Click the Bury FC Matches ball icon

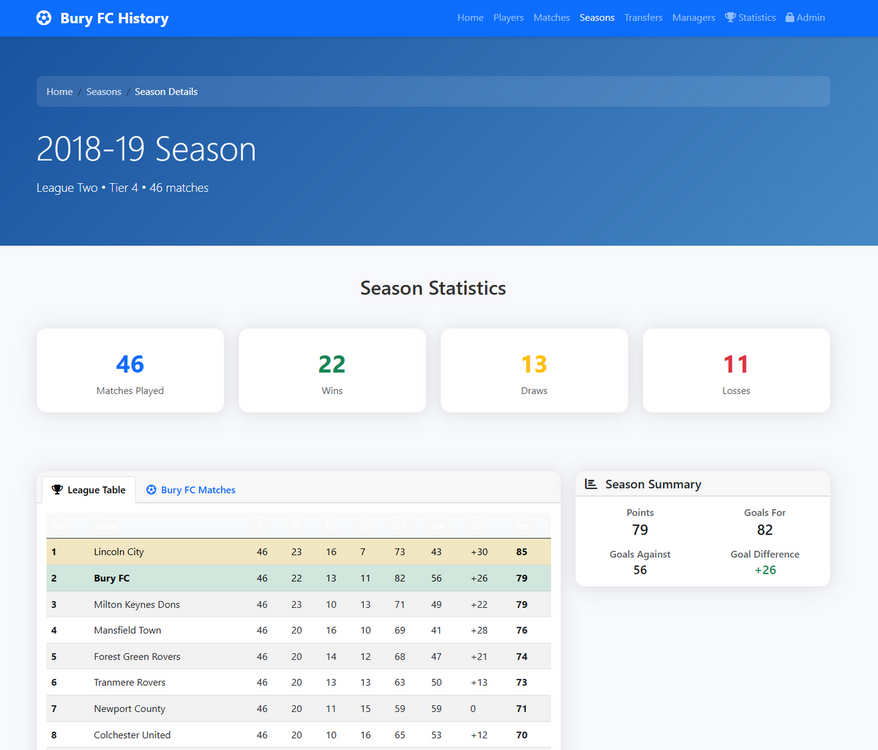[151, 490]
